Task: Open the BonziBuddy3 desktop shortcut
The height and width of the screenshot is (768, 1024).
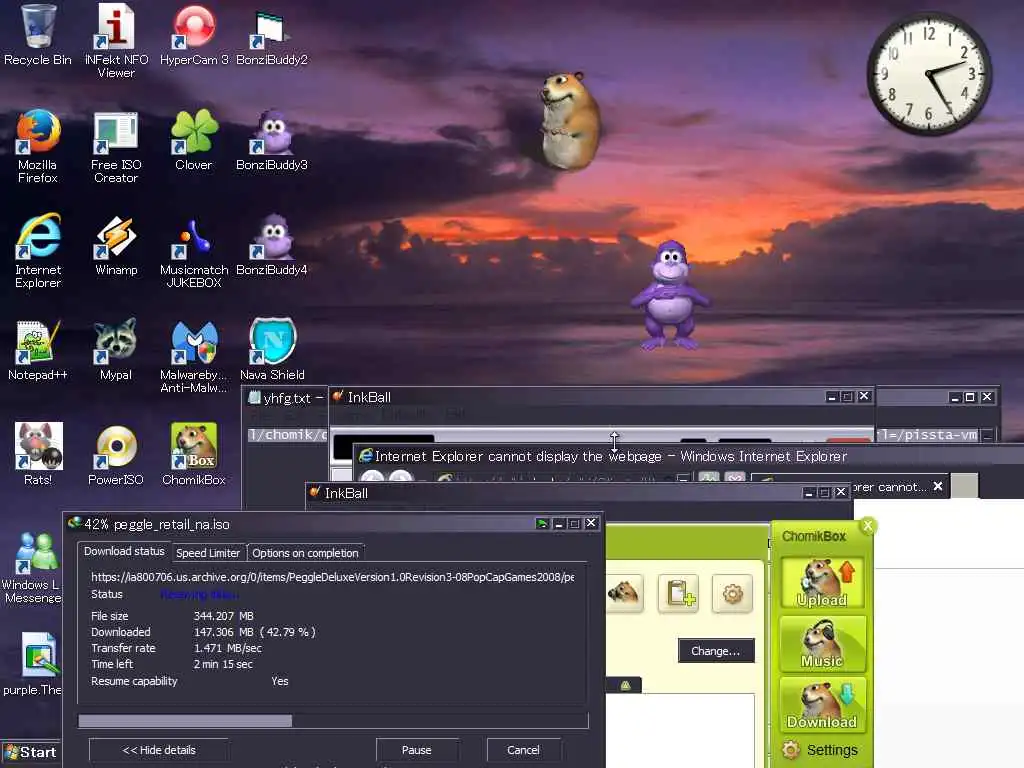Action: coord(272,140)
